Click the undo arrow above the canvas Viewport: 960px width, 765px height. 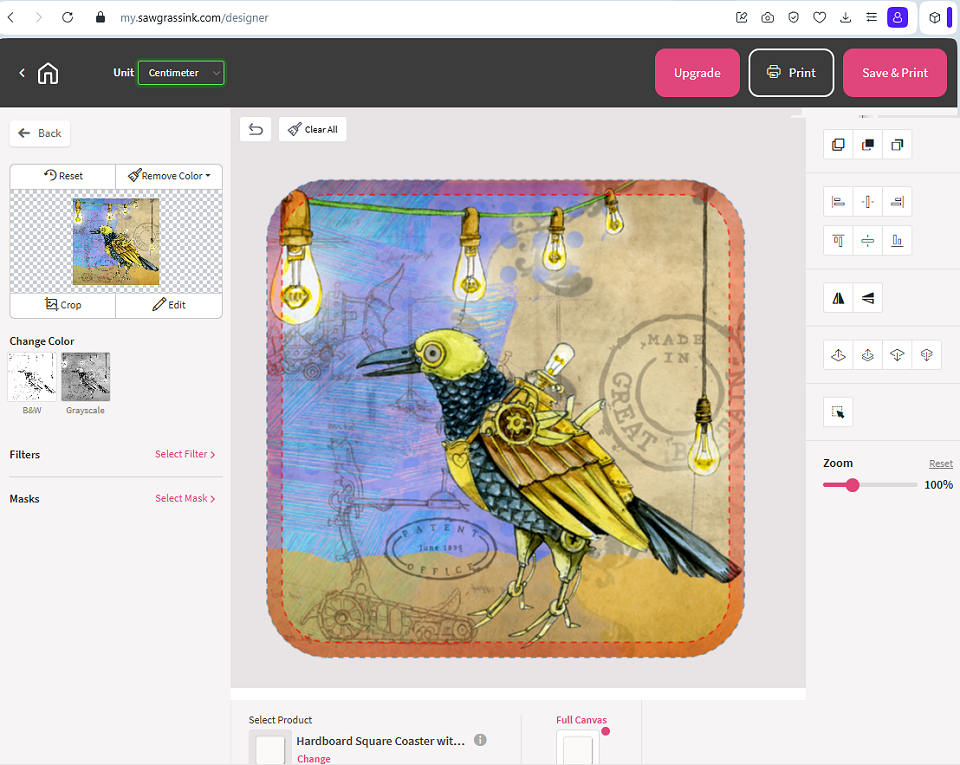click(256, 129)
